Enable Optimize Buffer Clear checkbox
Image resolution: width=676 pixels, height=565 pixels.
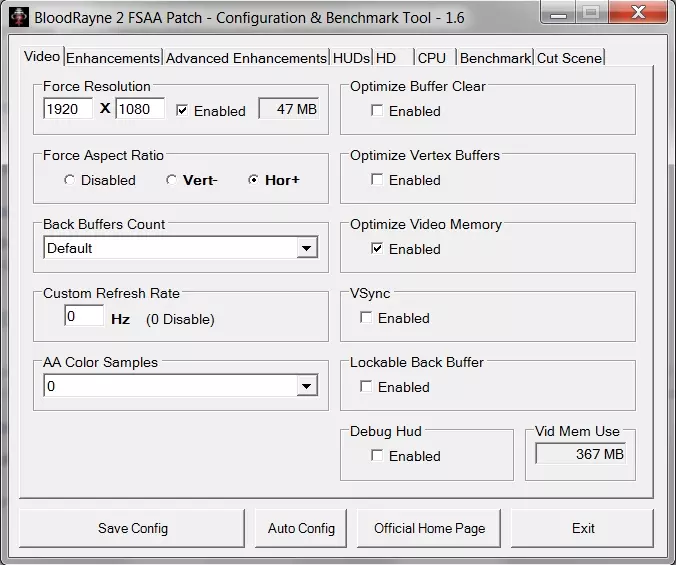point(377,111)
